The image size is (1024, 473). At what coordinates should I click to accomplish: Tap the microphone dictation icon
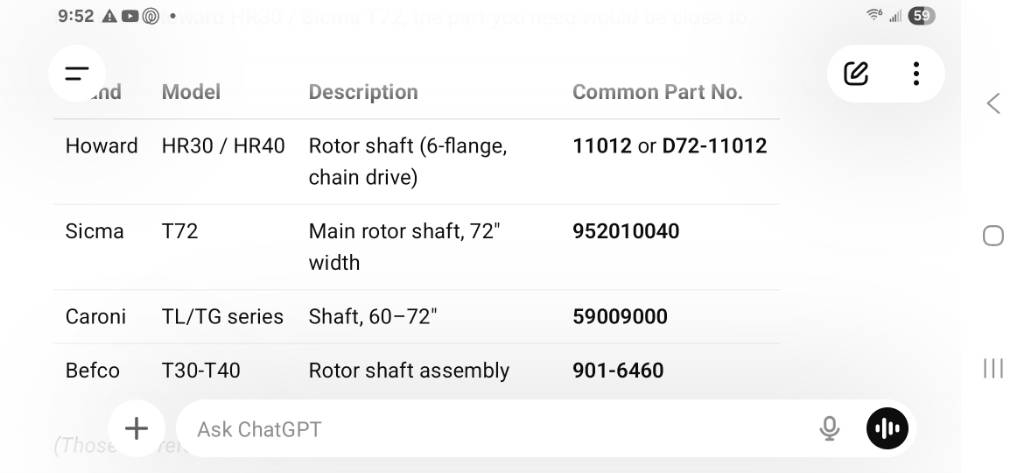829,429
